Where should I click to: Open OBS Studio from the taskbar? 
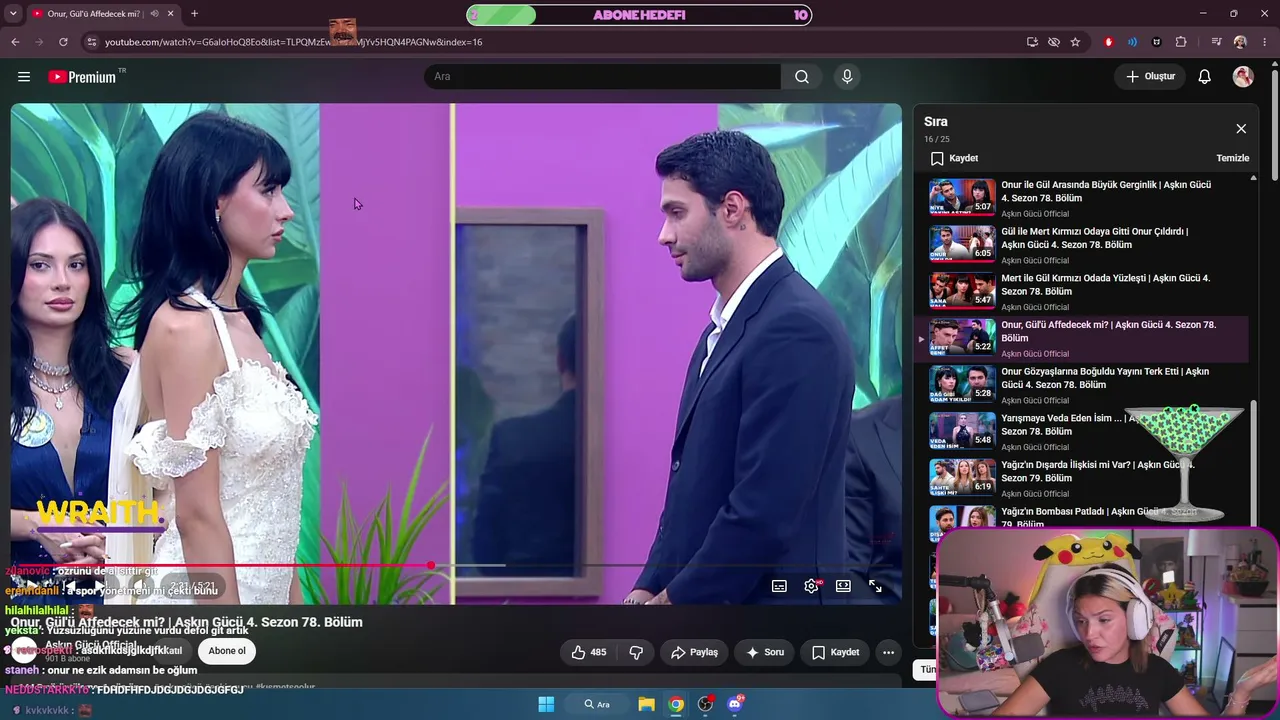(x=705, y=704)
